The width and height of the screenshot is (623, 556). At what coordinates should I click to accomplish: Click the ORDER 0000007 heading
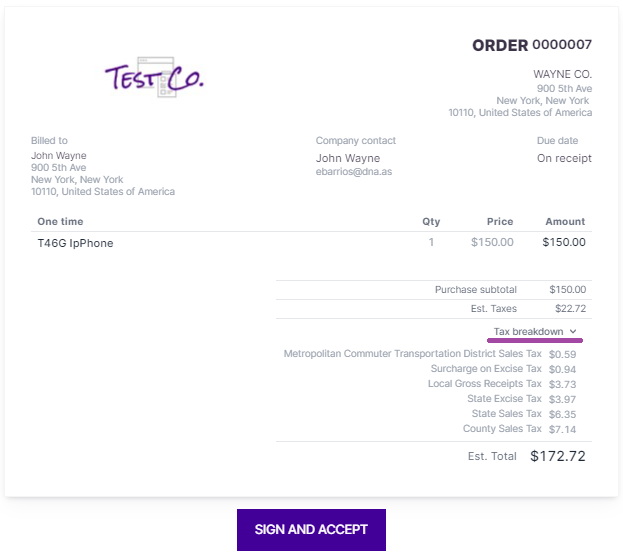coord(531,45)
